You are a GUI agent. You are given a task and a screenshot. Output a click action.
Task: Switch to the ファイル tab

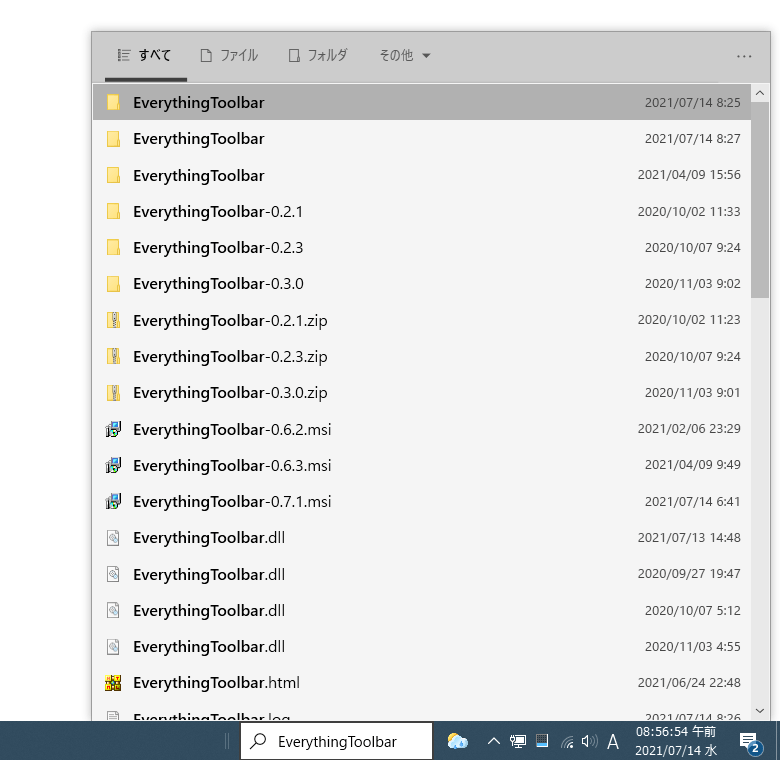(x=229, y=55)
